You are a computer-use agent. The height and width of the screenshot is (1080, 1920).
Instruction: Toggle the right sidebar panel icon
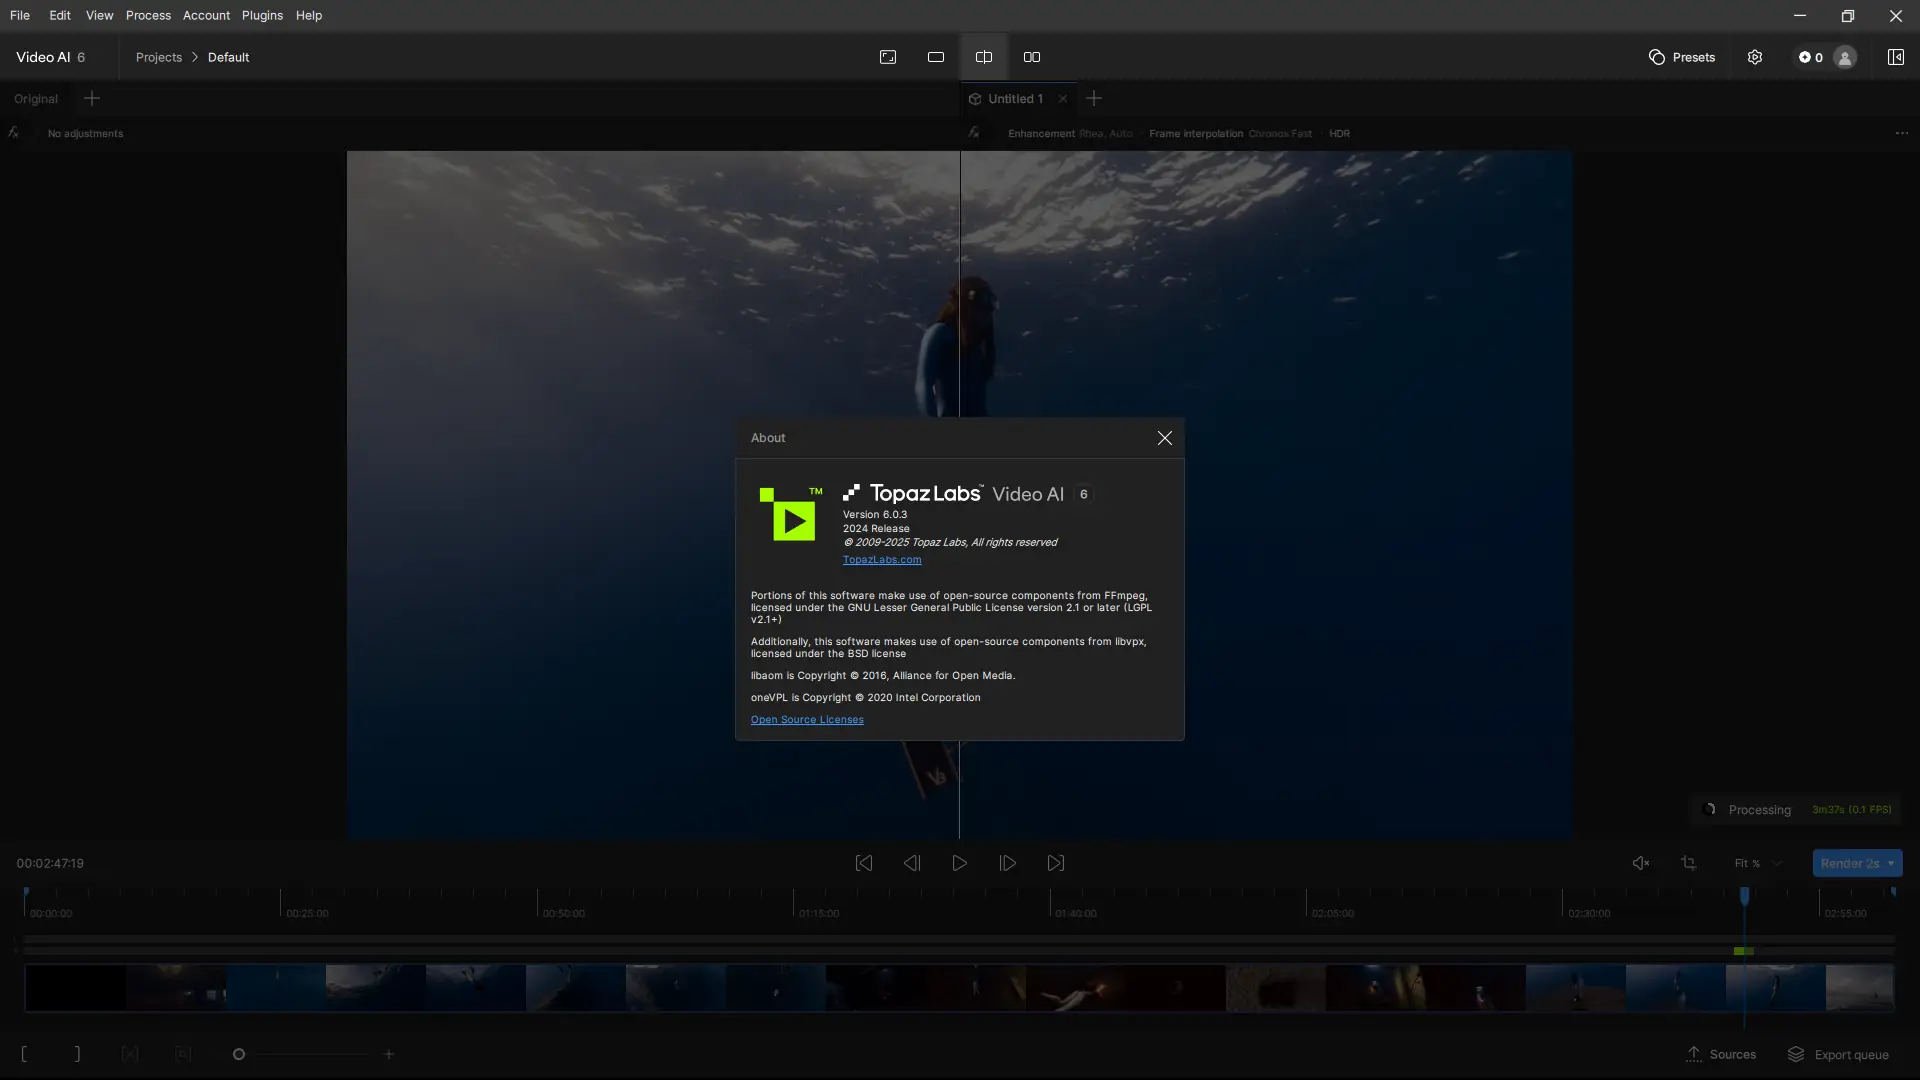(x=1895, y=57)
